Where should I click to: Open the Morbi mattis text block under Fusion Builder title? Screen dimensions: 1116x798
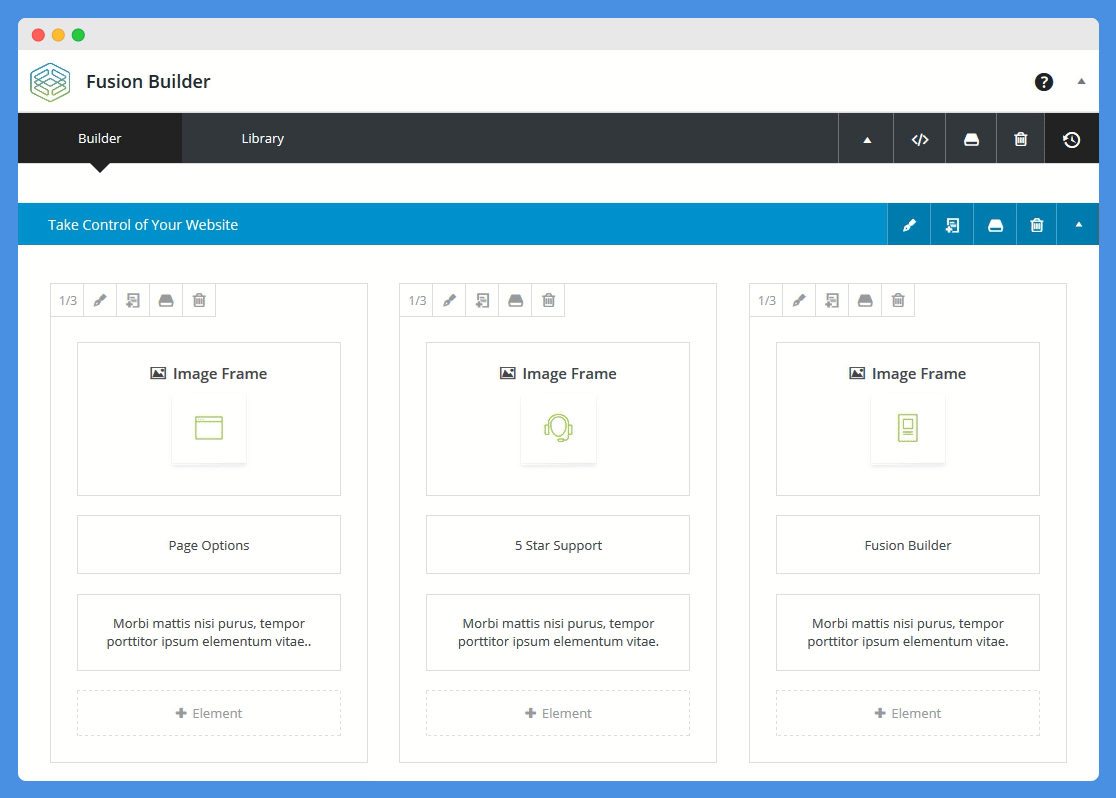[x=907, y=632]
